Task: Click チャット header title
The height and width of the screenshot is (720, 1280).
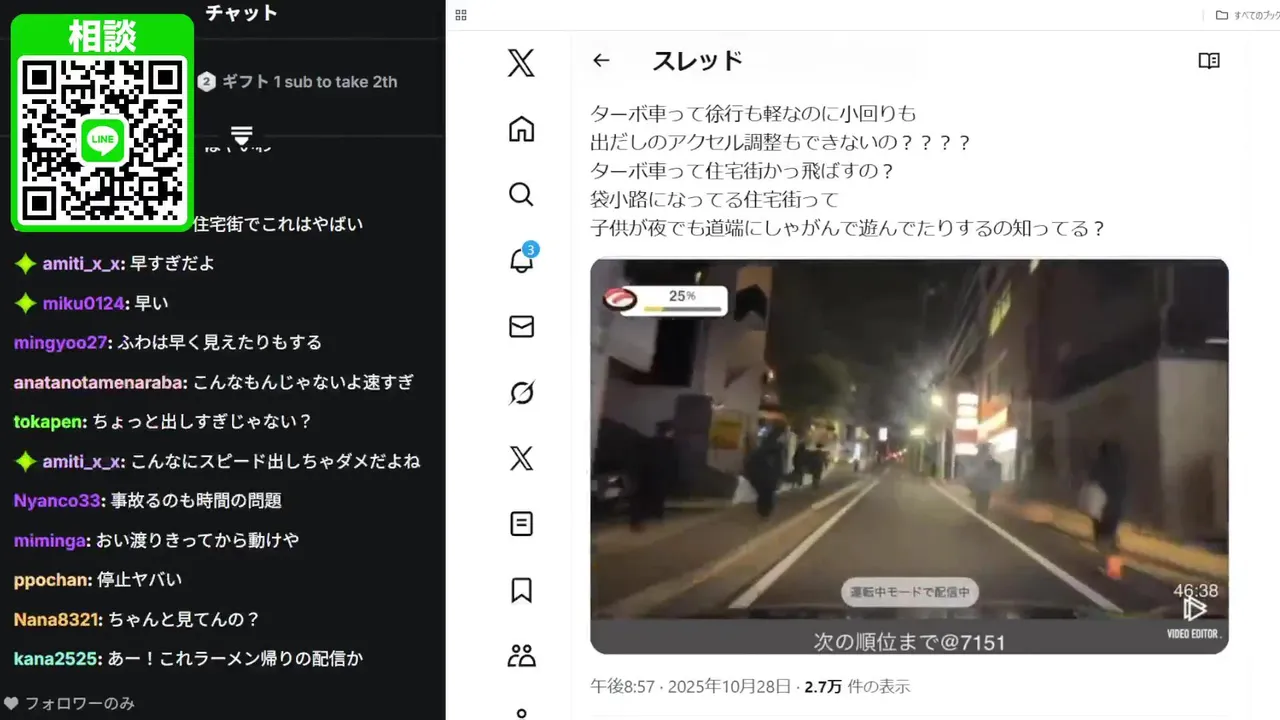Action: pyautogui.click(x=241, y=13)
